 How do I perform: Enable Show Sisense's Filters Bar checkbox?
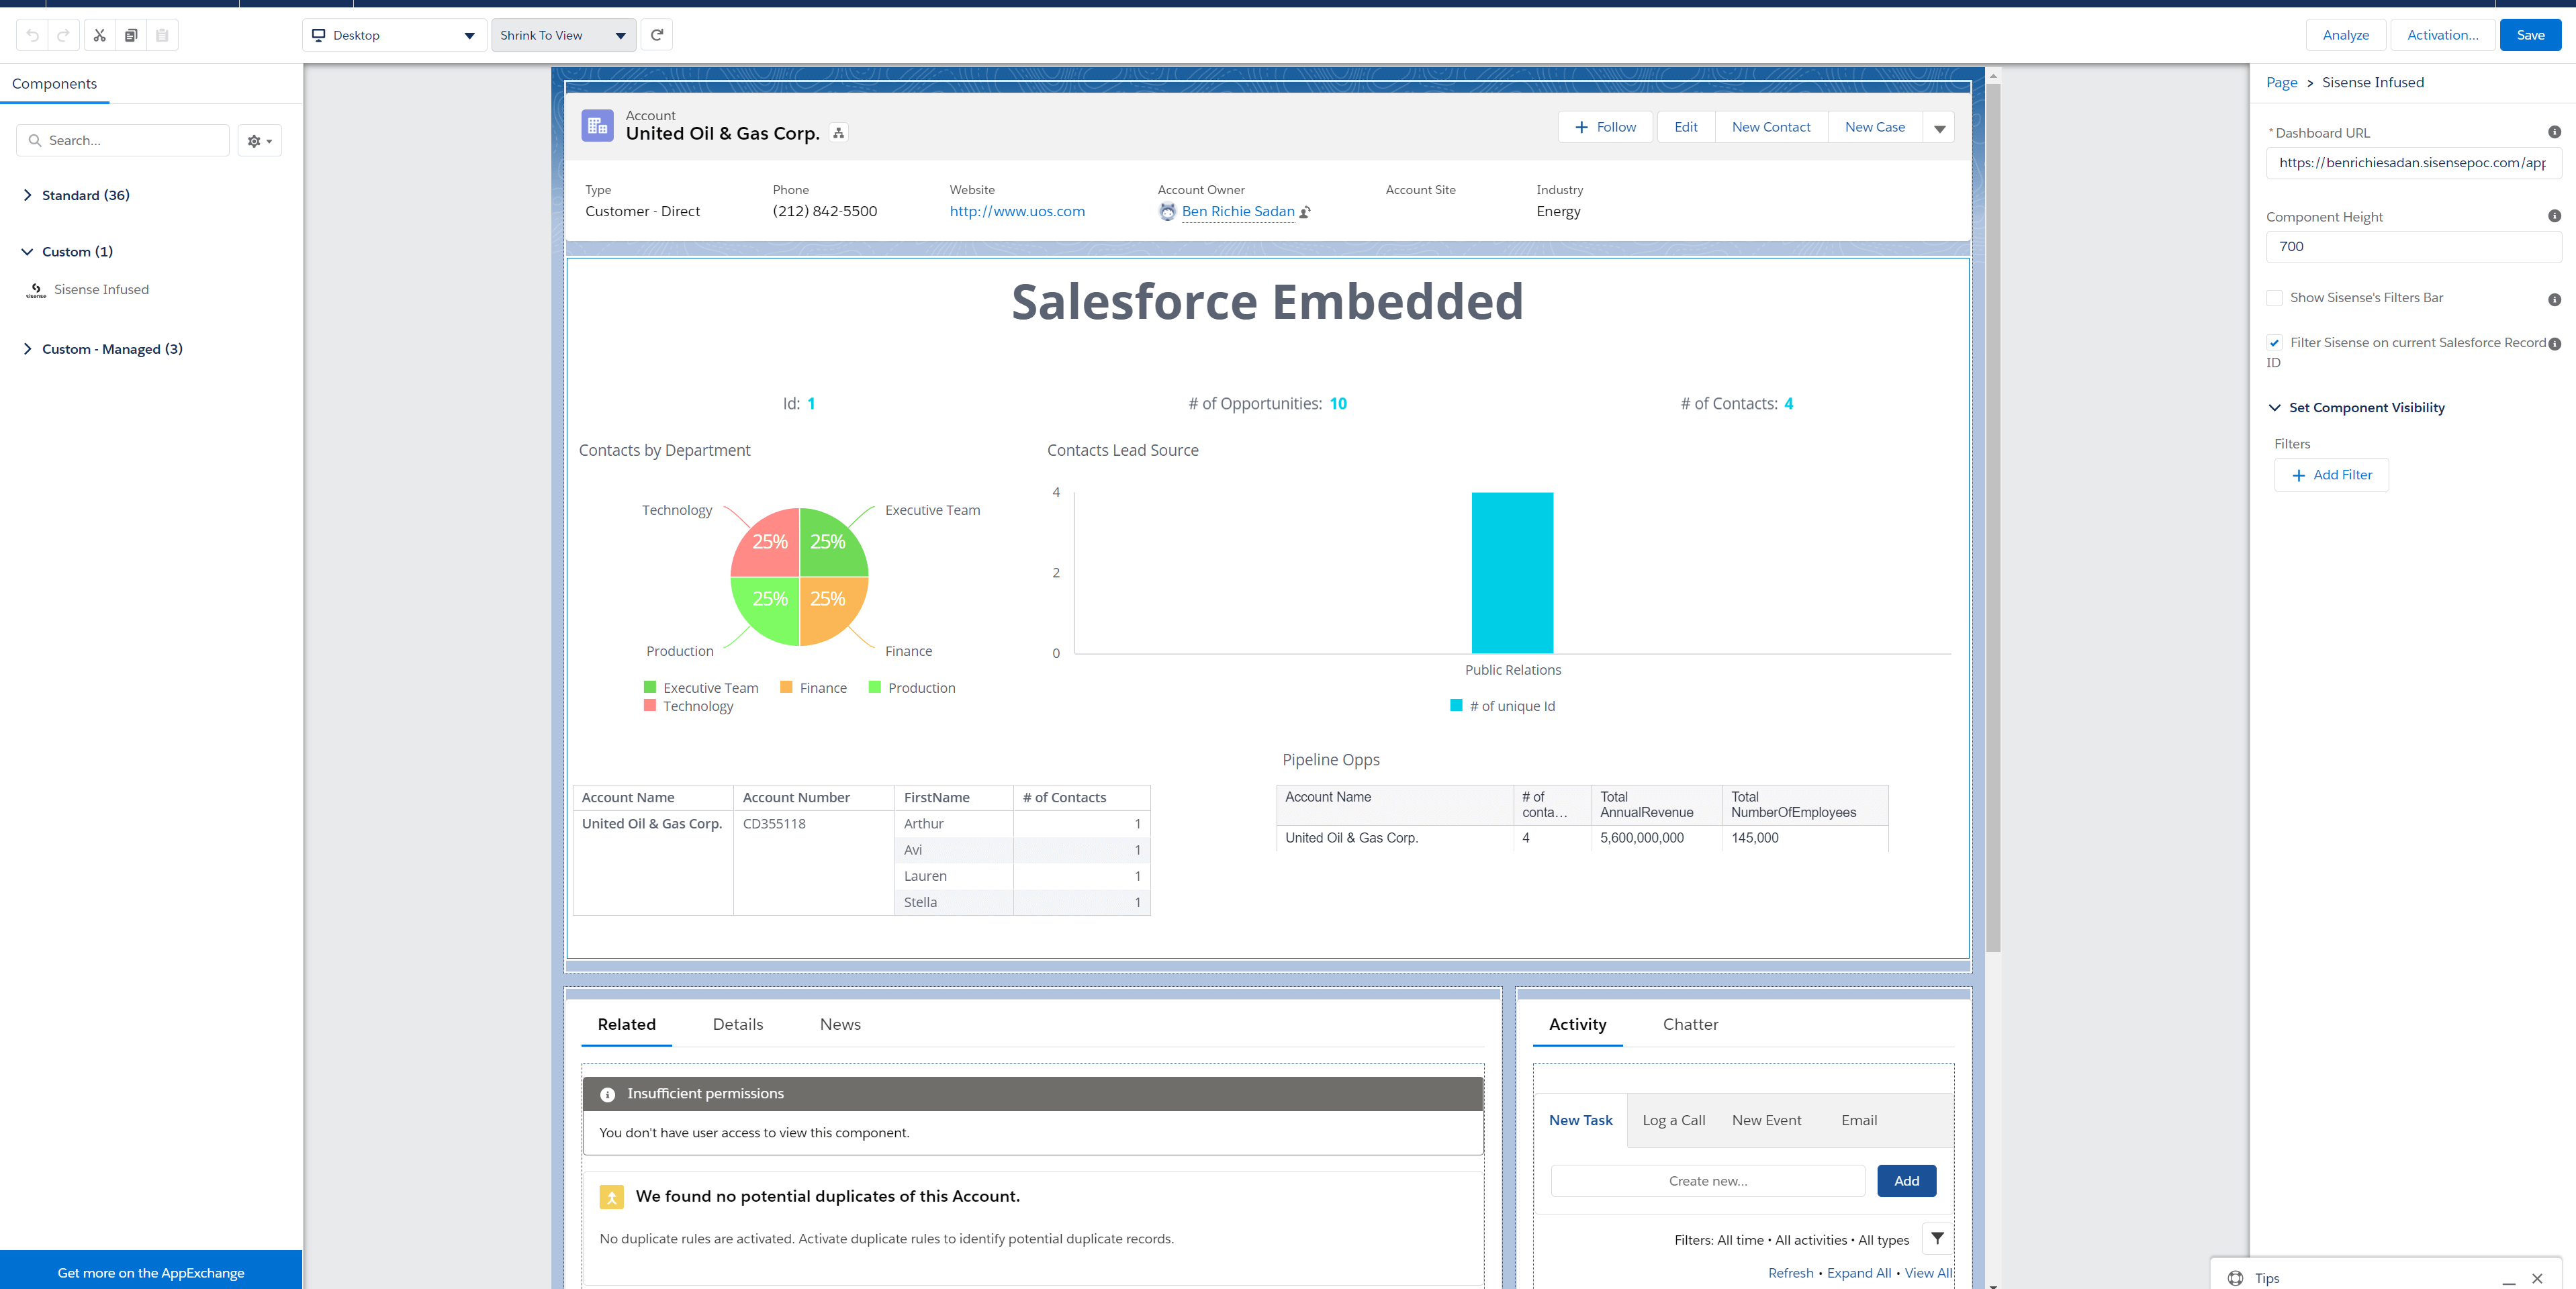(x=2274, y=298)
